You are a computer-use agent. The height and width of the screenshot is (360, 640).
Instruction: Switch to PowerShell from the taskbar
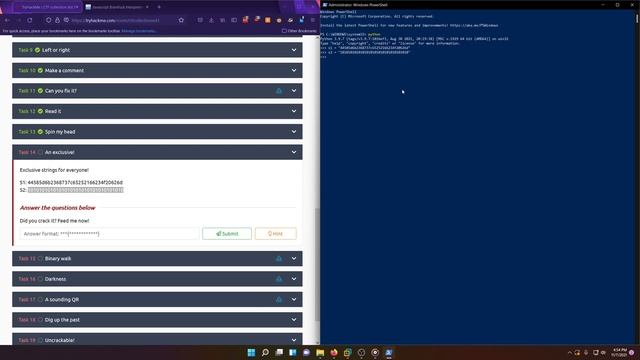(389, 352)
